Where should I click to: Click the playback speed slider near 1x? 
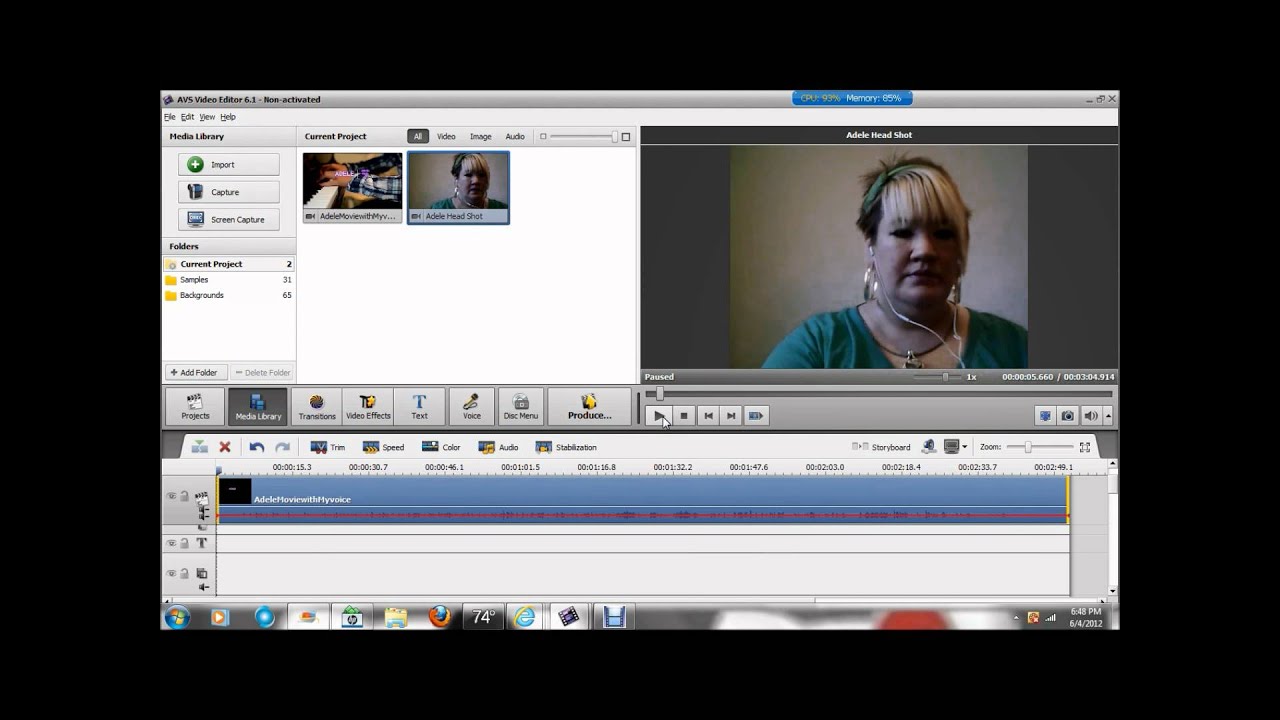[937, 377]
